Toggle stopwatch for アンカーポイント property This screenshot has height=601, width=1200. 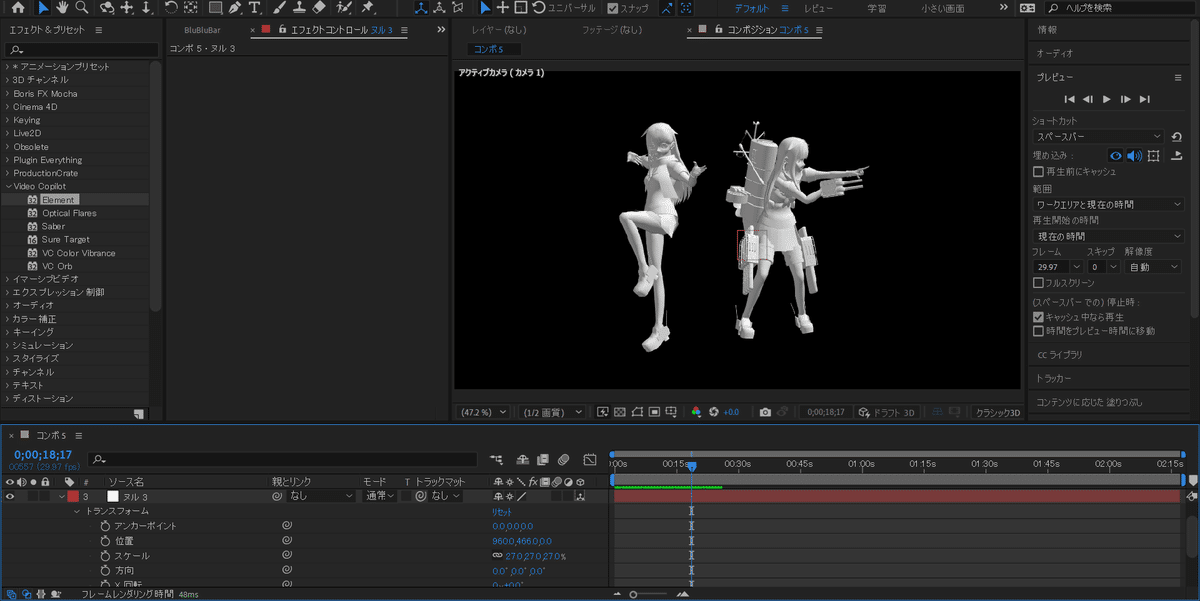tap(105, 526)
